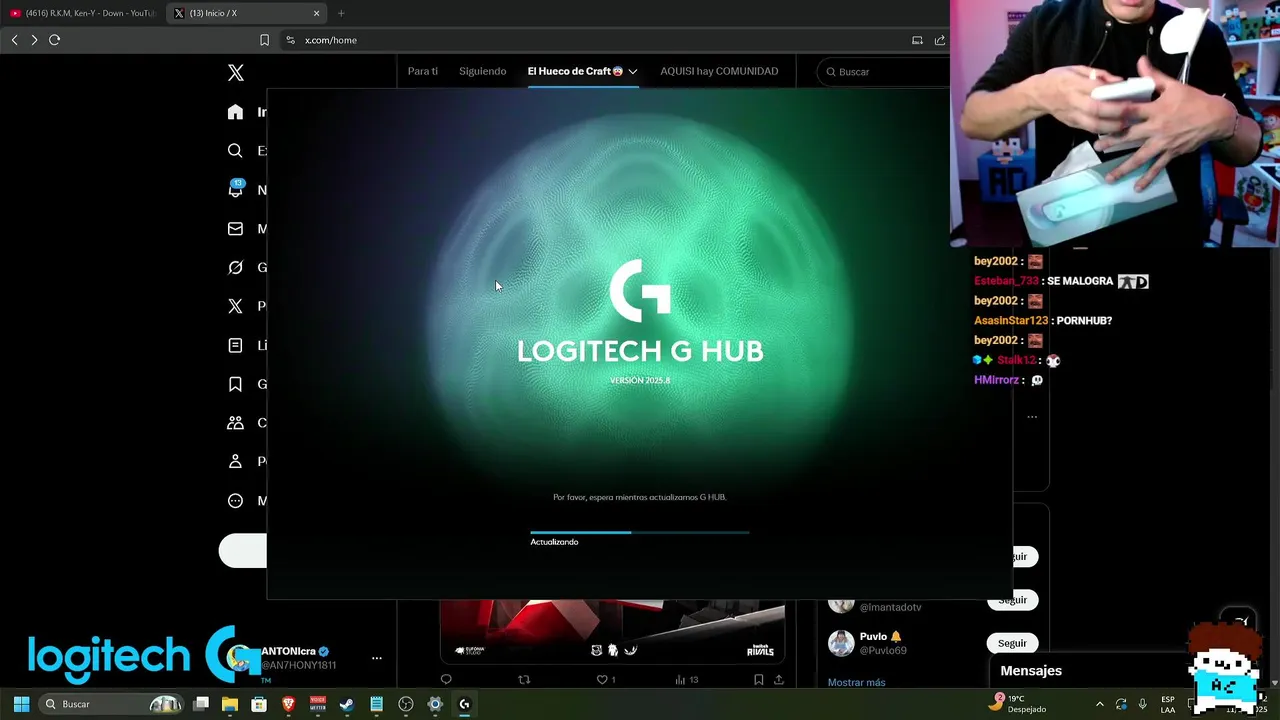The image size is (1280, 720).
Task: Switch to Siguiendo tab
Action: click(x=482, y=72)
